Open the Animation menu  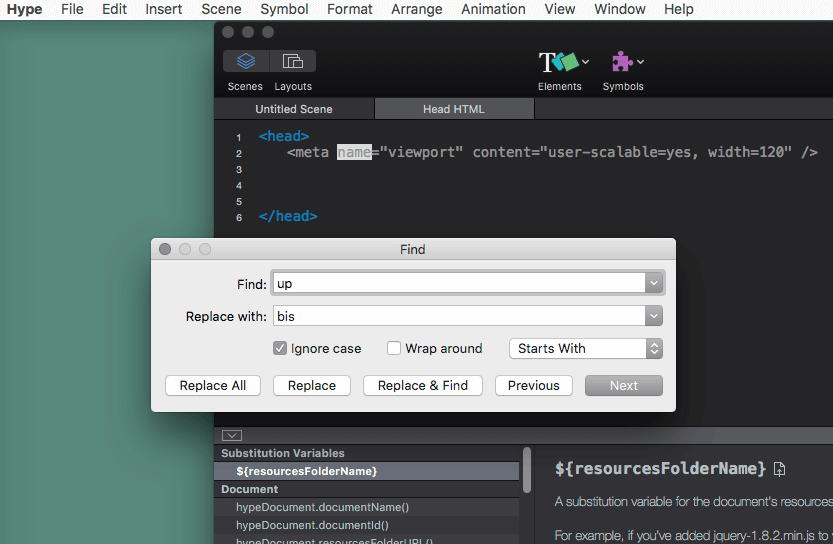point(493,9)
